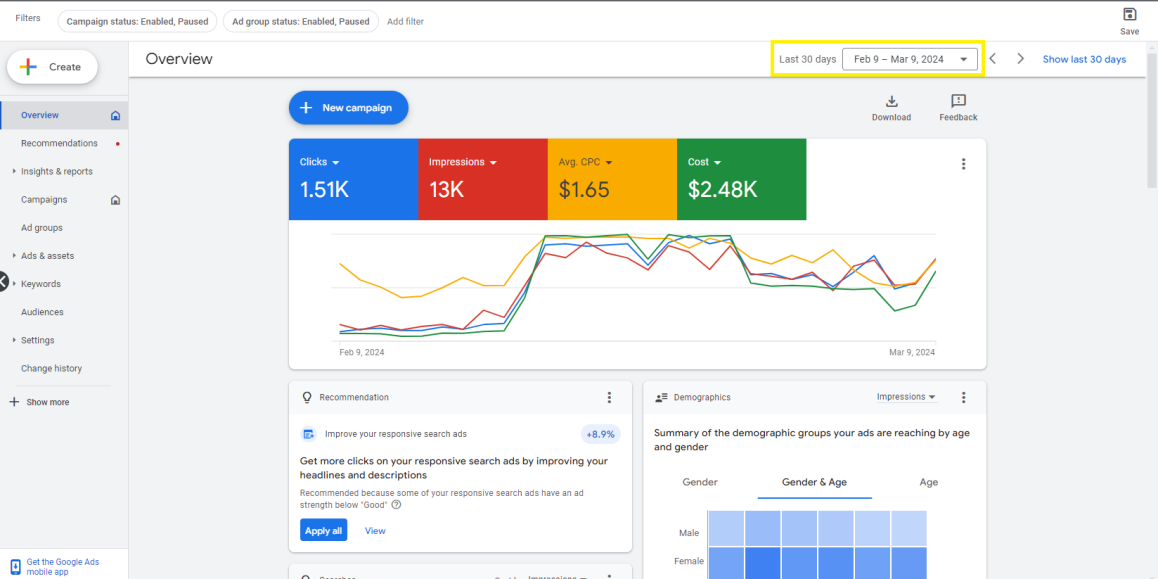The image size is (1158, 579).
Task: Click the Download icon
Action: pos(891,101)
